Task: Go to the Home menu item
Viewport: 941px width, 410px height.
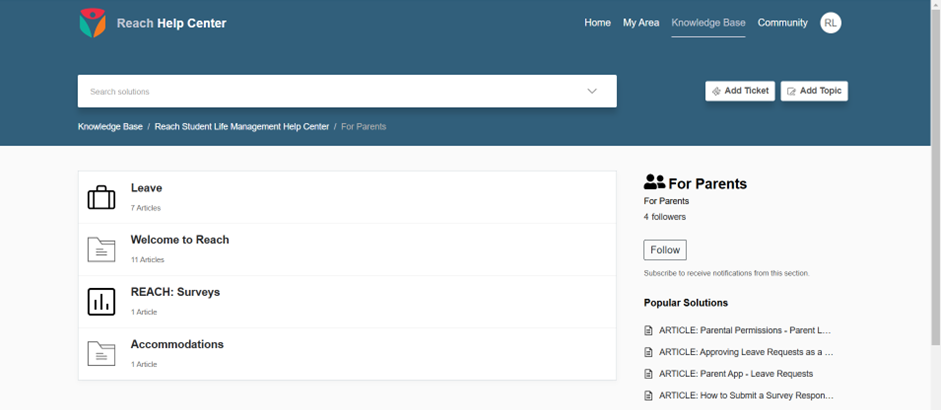Action: click(x=598, y=23)
